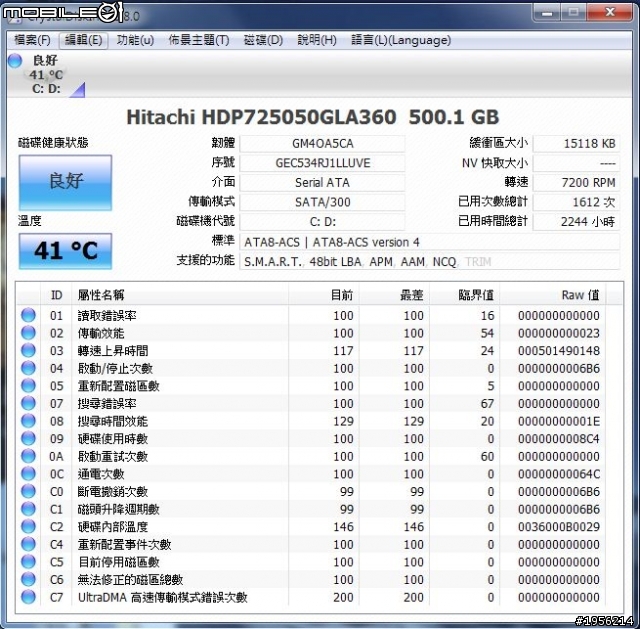Click the NV cache size field
This screenshot has width=640, height=629.
coord(576,163)
